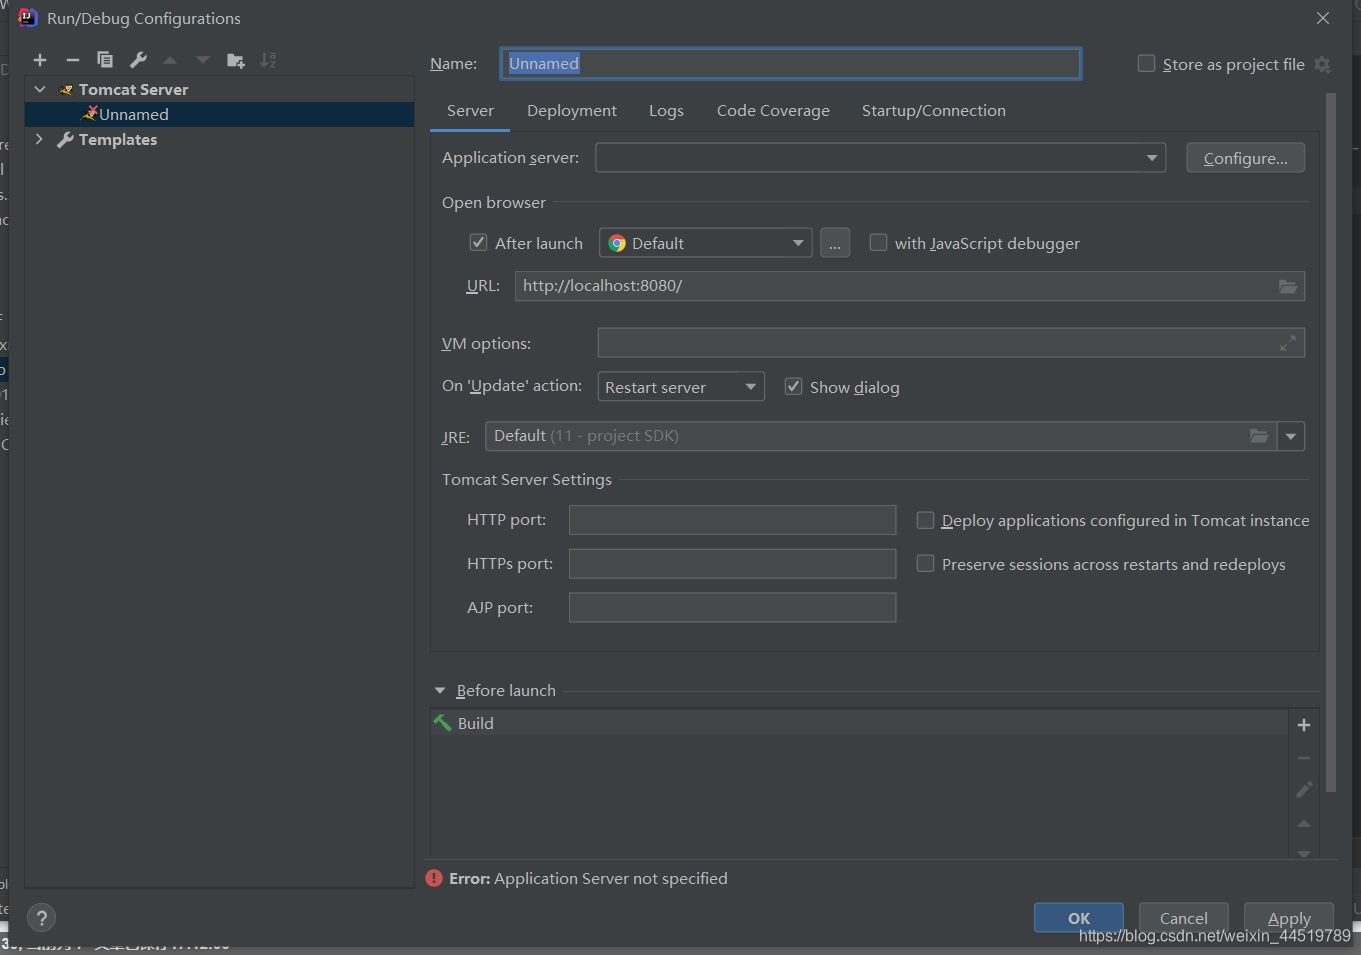
Task: Open help question mark button
Action: [41, 918]
